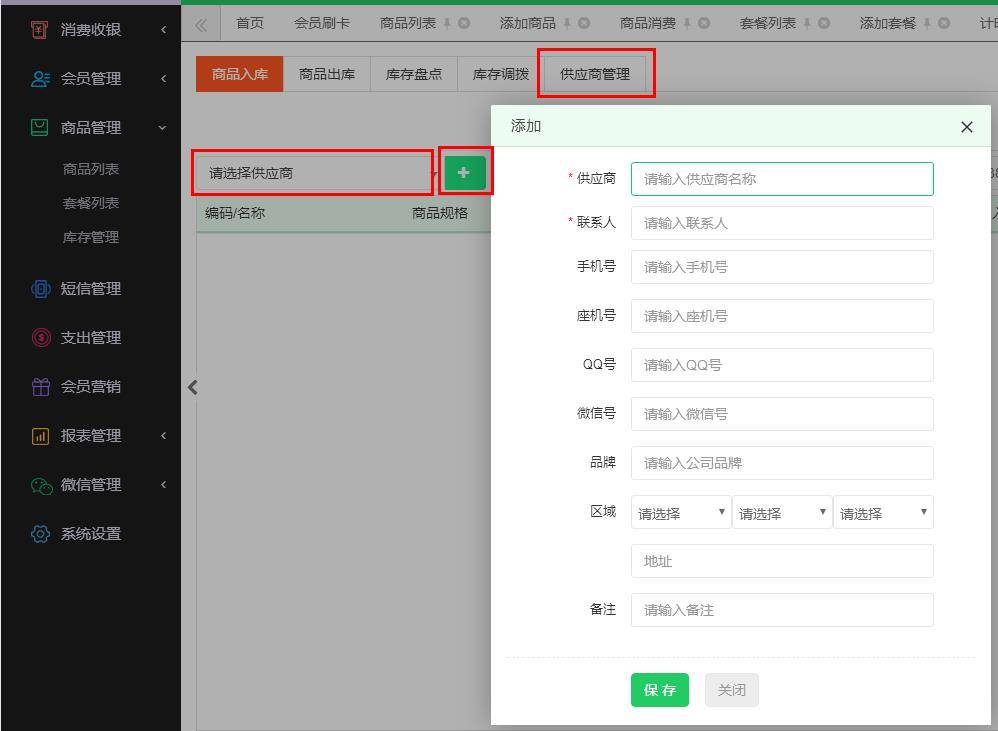
Task: Click the 微信管理 WeChat icon
Action: pyautogui.click(x=41, y=485)
